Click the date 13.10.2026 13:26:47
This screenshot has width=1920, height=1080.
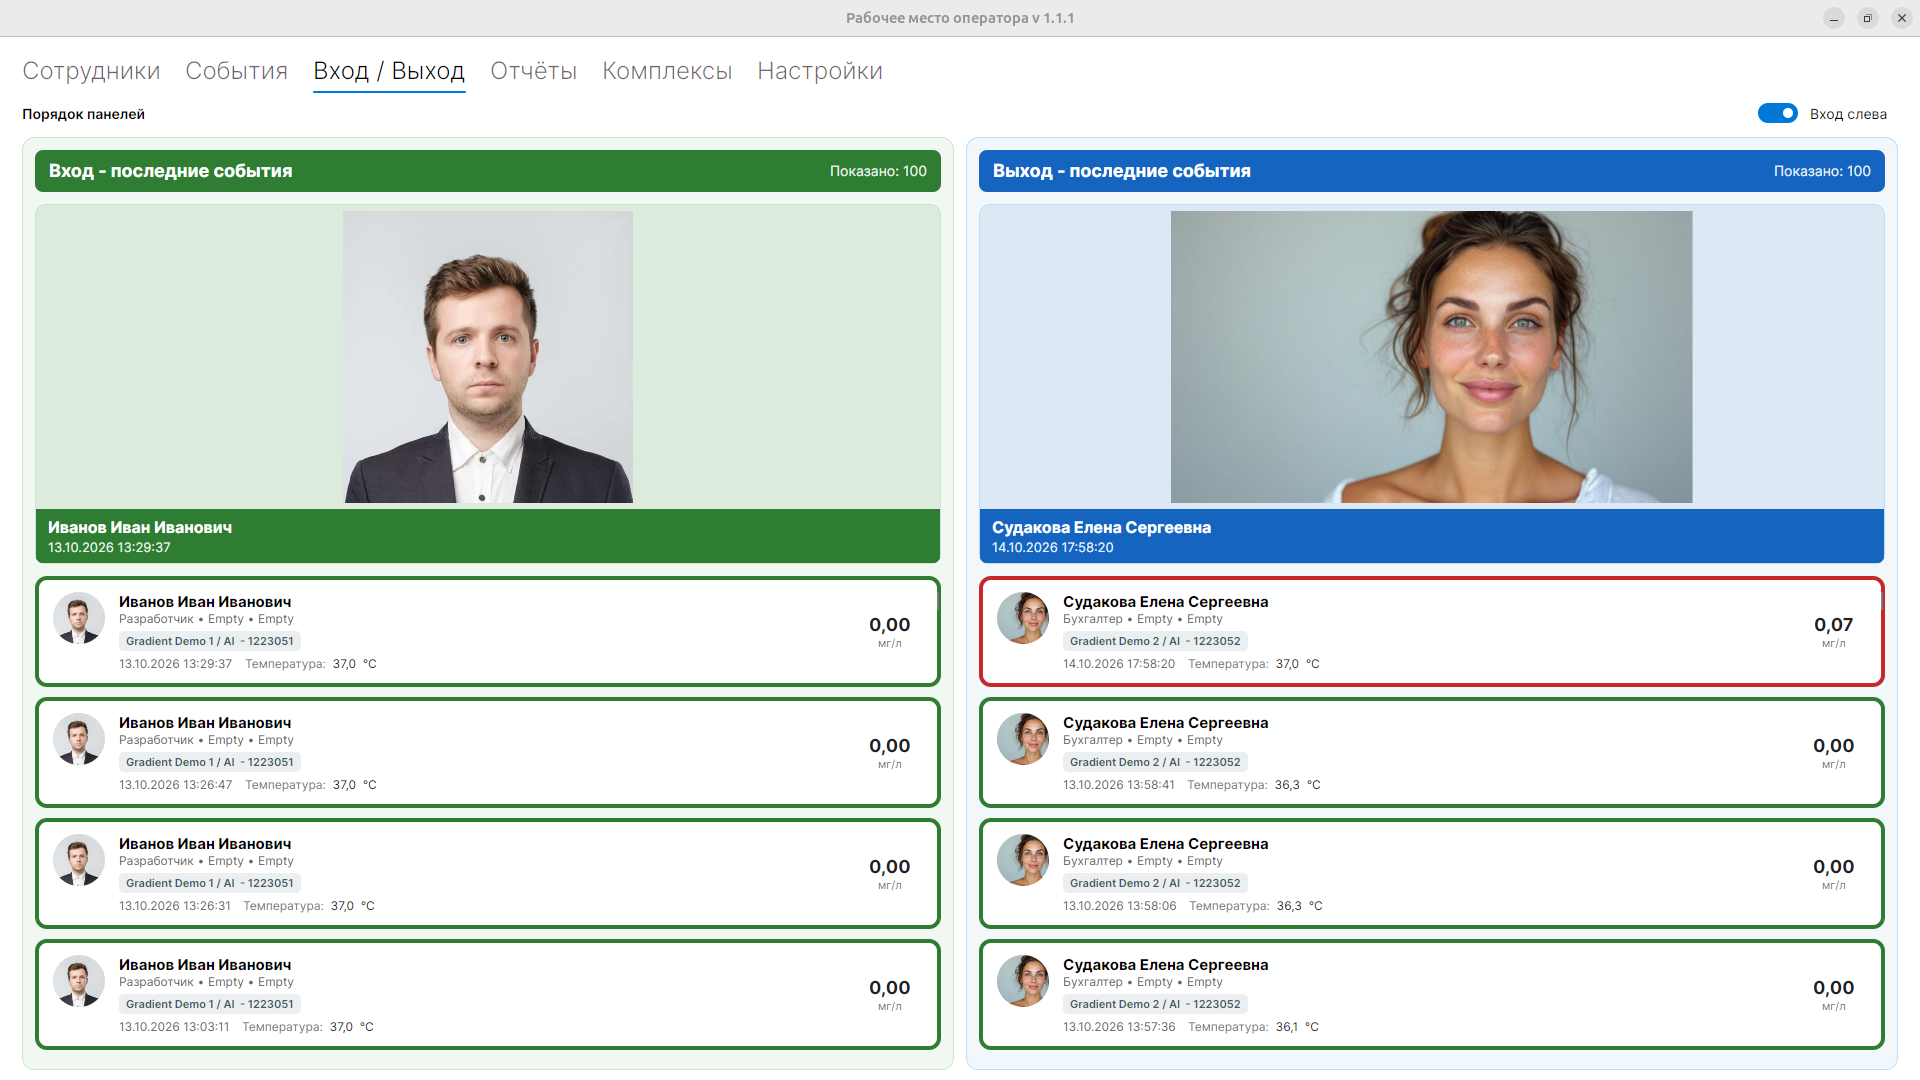point(176,785)
